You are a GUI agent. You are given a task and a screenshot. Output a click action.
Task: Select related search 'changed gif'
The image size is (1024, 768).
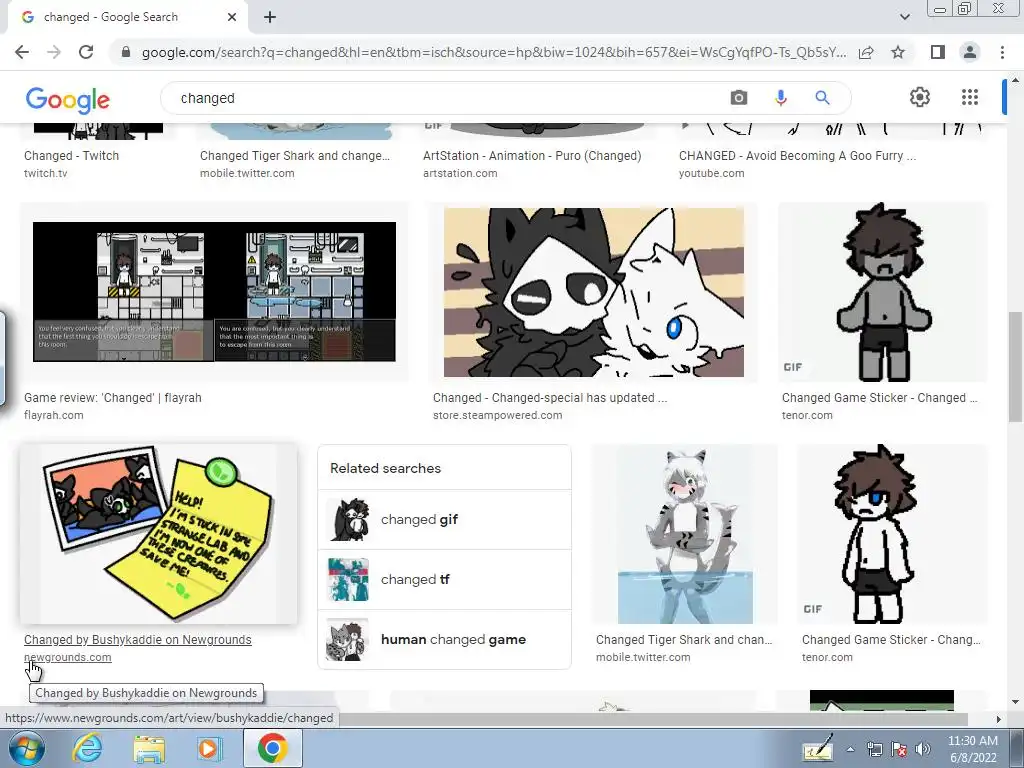(x=444, y=520)
